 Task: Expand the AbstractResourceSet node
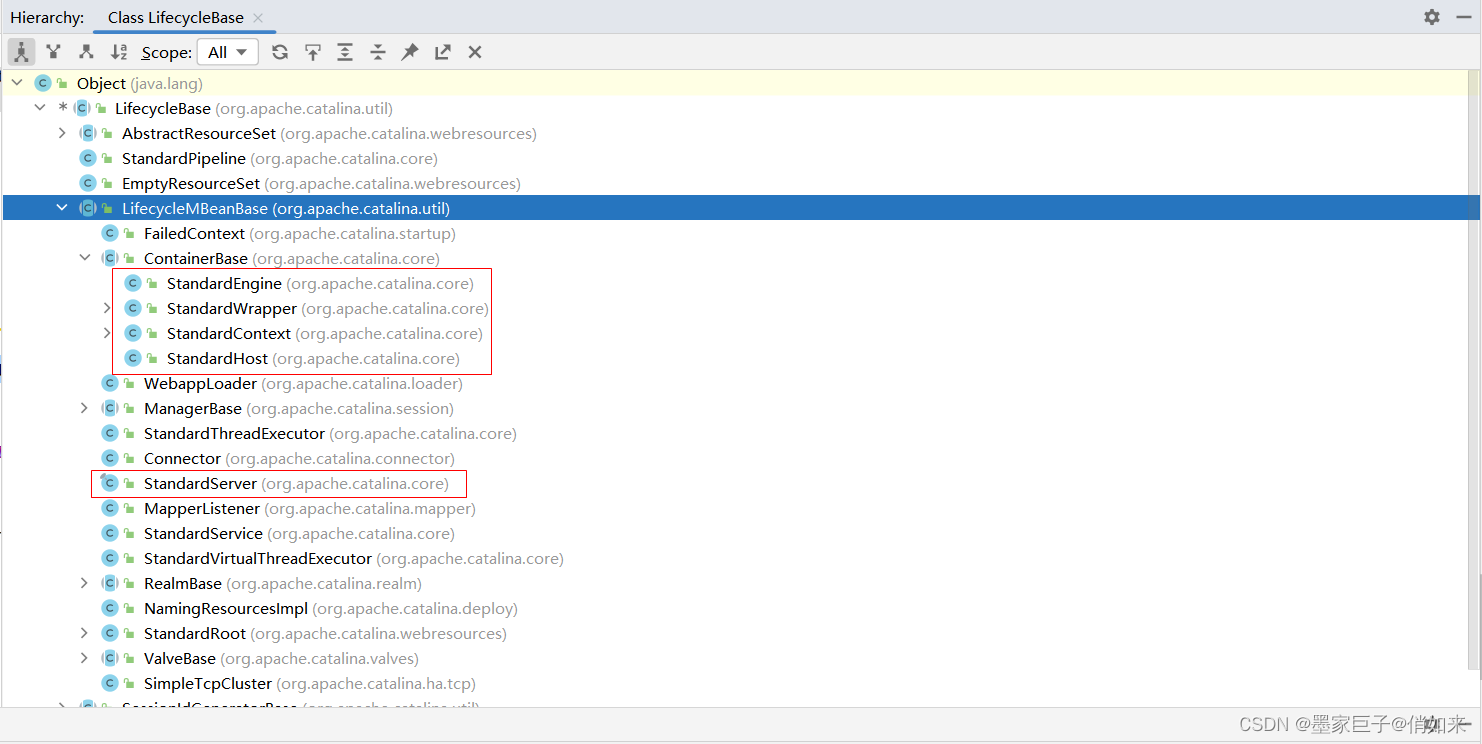(x=62, y=133)
